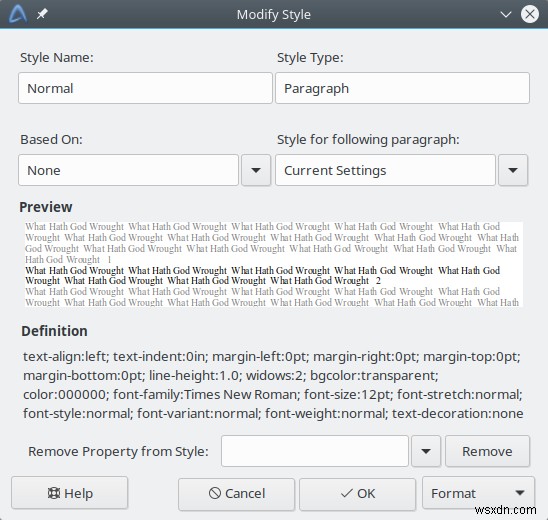Confirm changes with OK button
548x520 pixels.
tap(357, 493)
